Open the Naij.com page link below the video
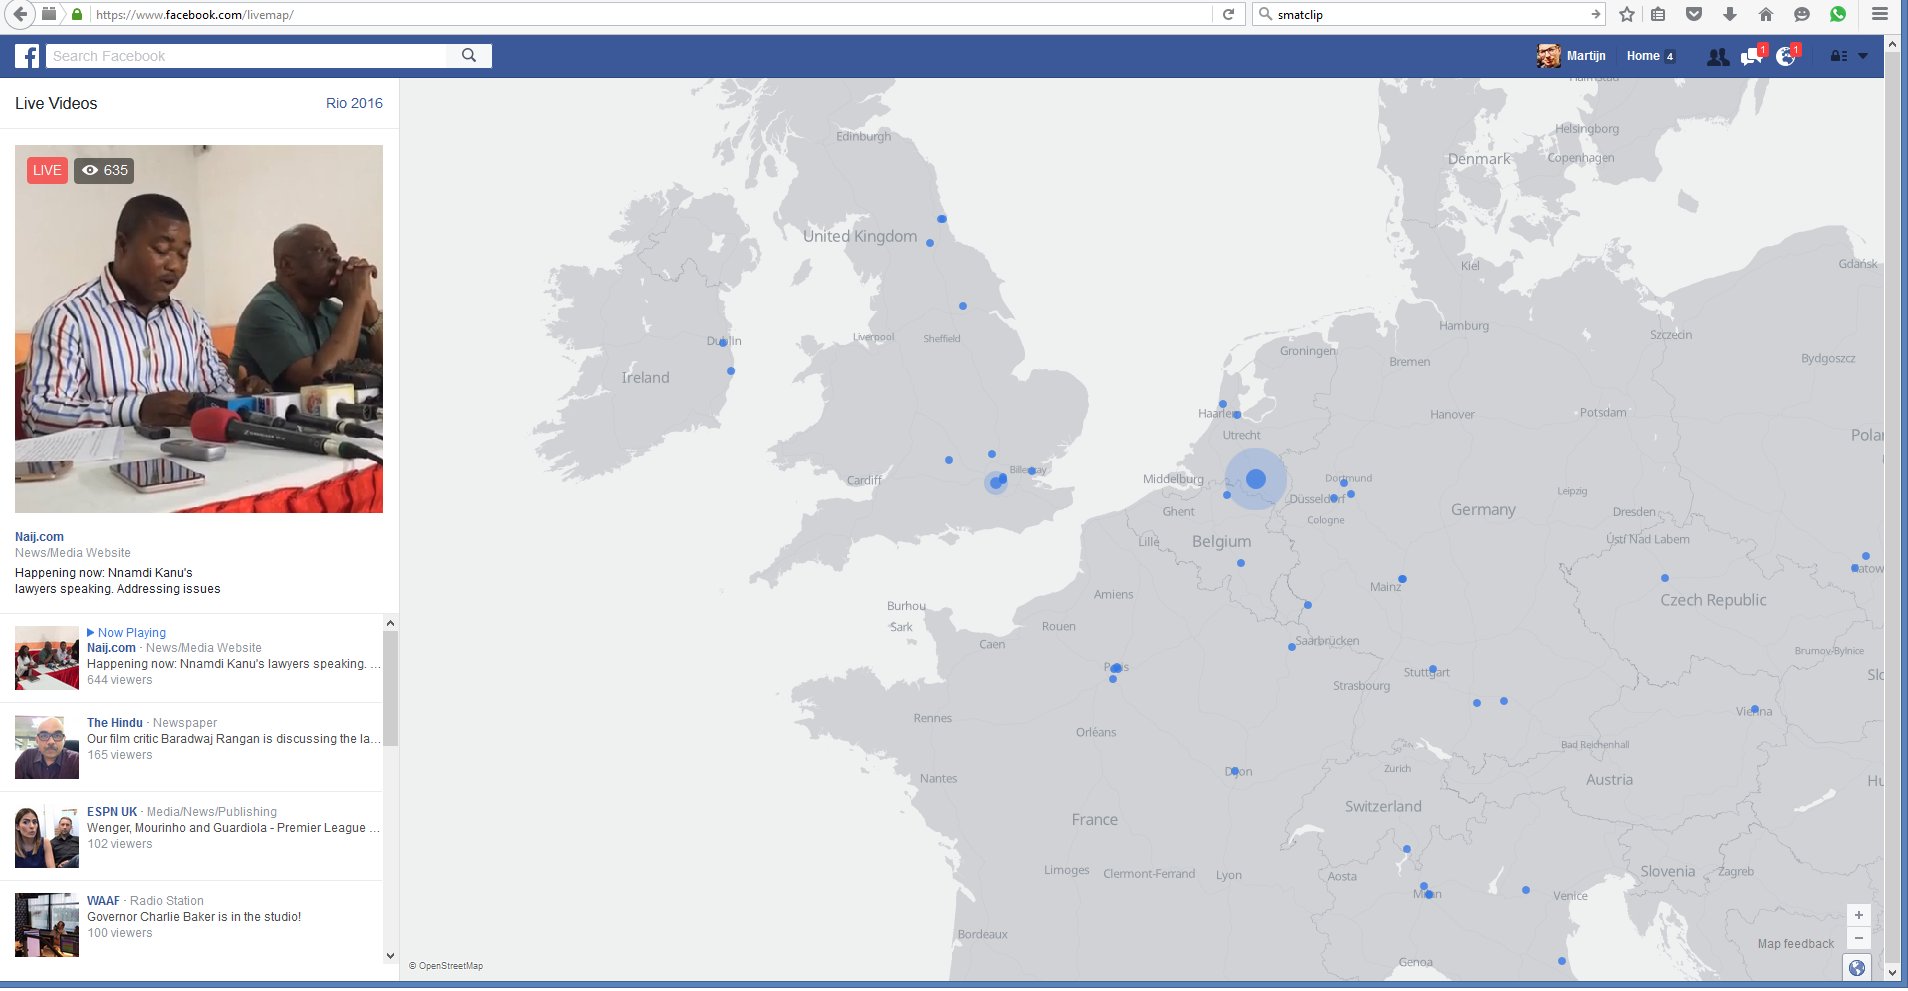This screenshot has width=1908, height=991. click(x=39, y=537)
